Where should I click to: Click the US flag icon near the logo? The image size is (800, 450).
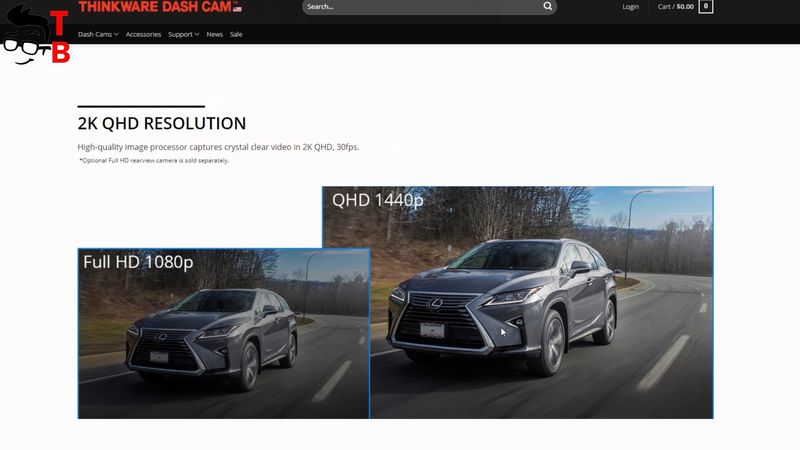pyautogui.click(x=237, y=8)
